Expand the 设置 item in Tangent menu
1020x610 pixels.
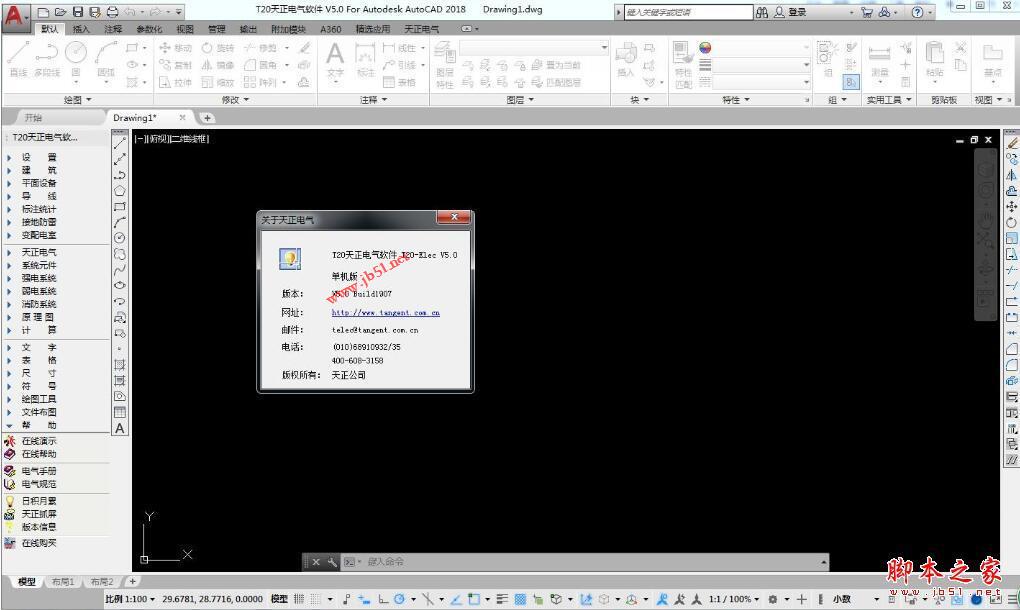[x=39, y=157]
